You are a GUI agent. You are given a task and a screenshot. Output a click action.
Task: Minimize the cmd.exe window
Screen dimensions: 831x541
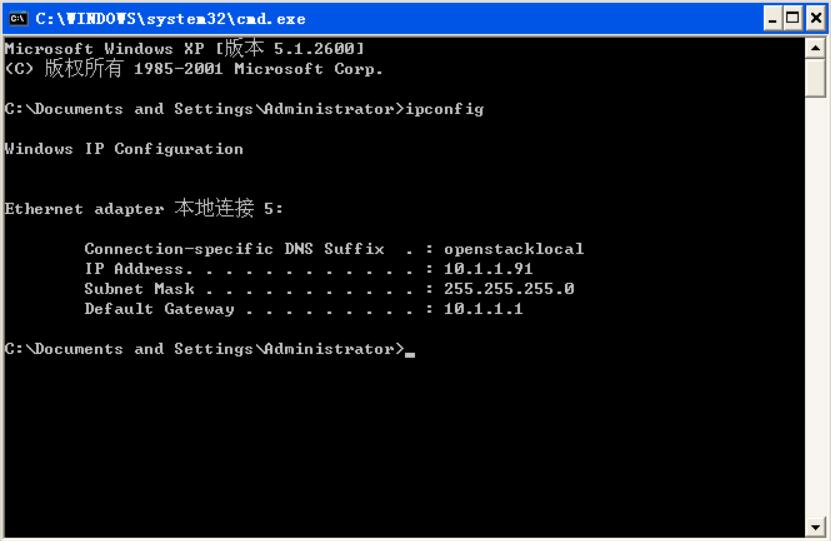click(773, 19)
